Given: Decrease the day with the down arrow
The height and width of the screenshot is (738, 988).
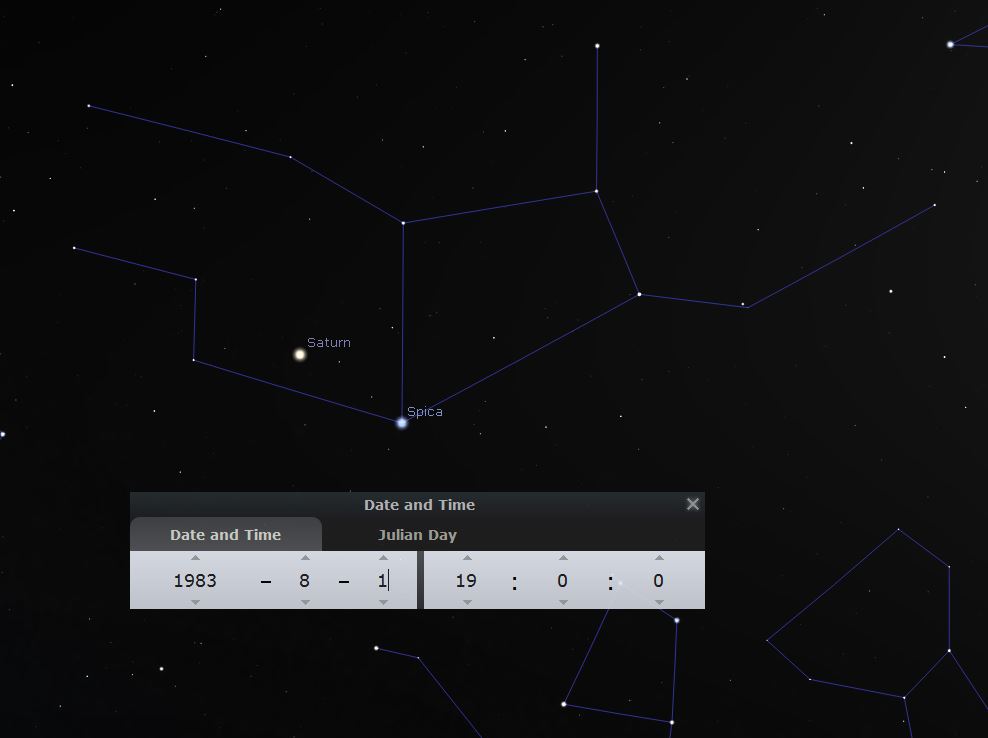Looking at the screenshot, I should 383,603.
